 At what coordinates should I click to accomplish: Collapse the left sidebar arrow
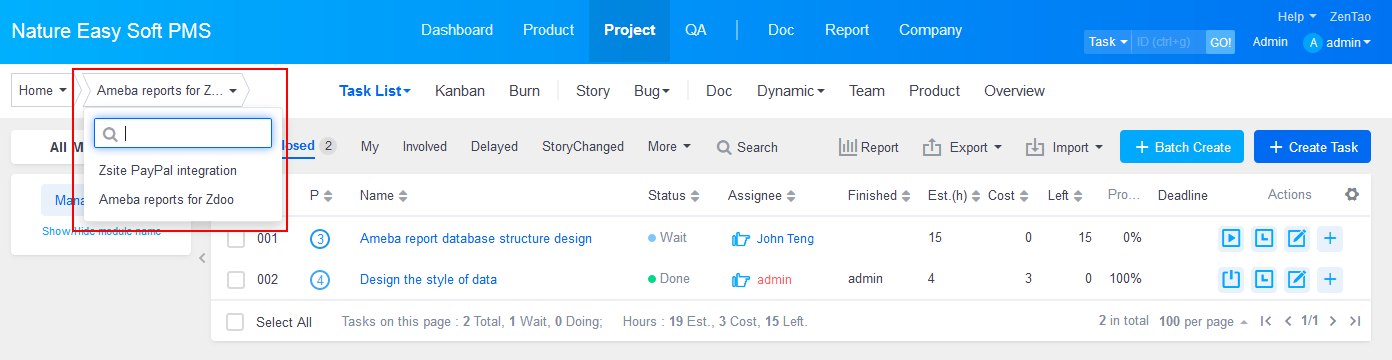201,258
